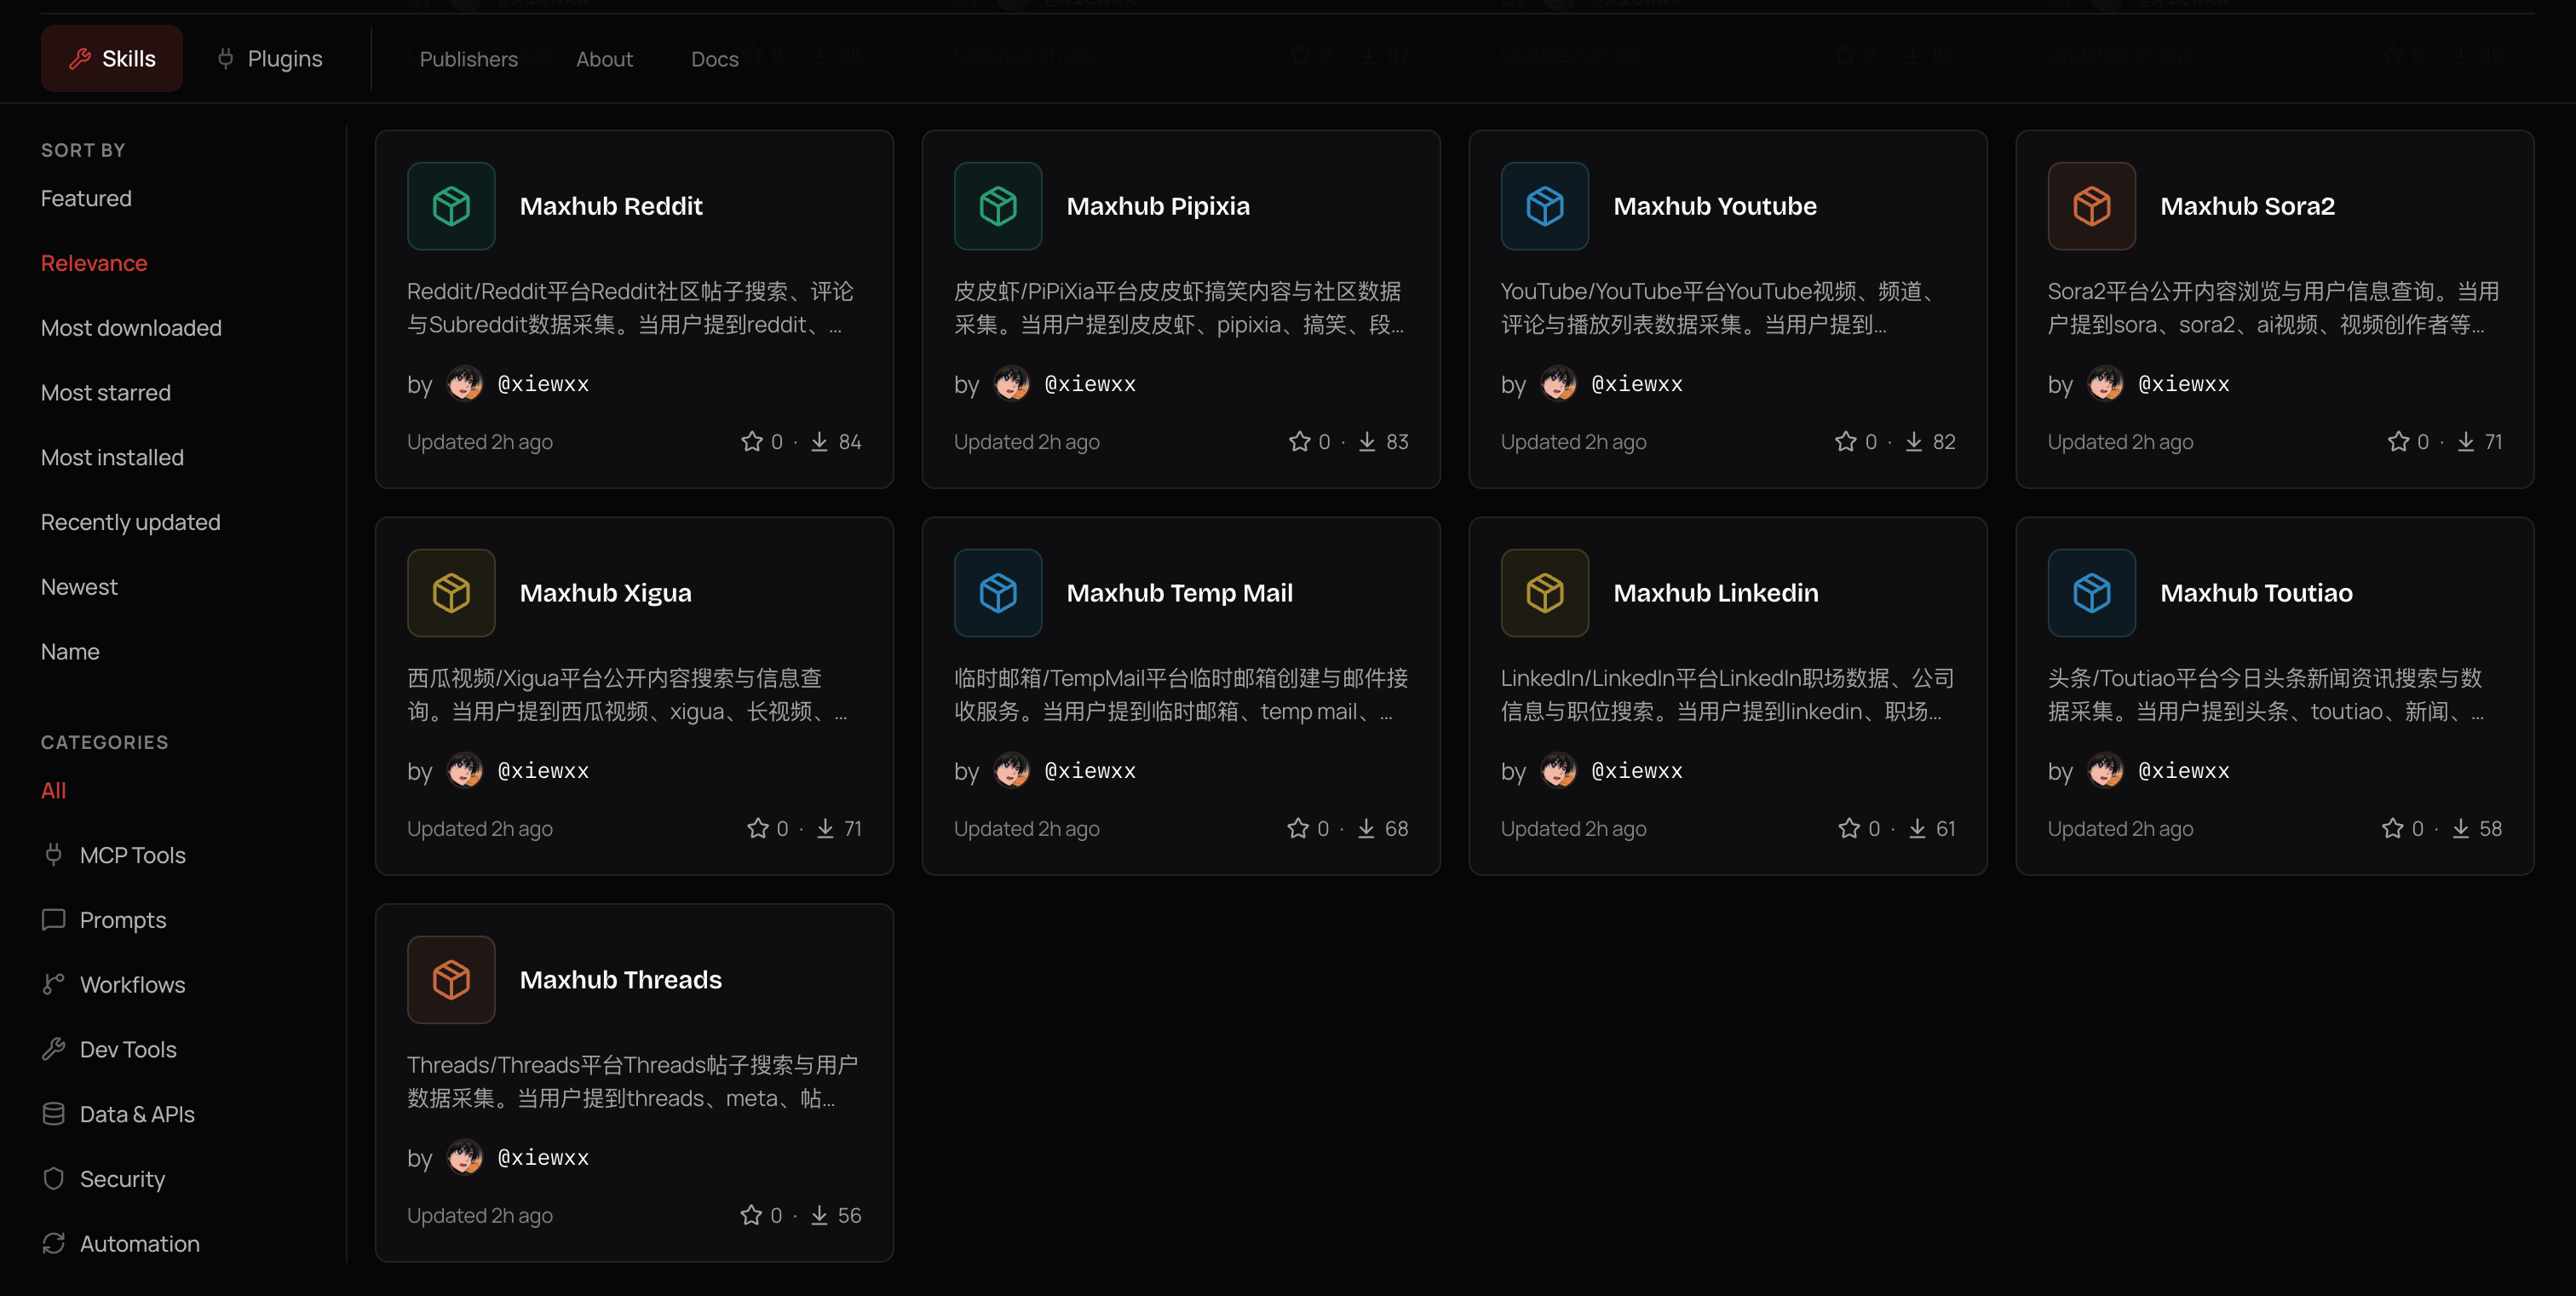Viewport: 2576px width, 1296px height.
Task: Open the Publishers page
Action: click(x=469, y=59)
